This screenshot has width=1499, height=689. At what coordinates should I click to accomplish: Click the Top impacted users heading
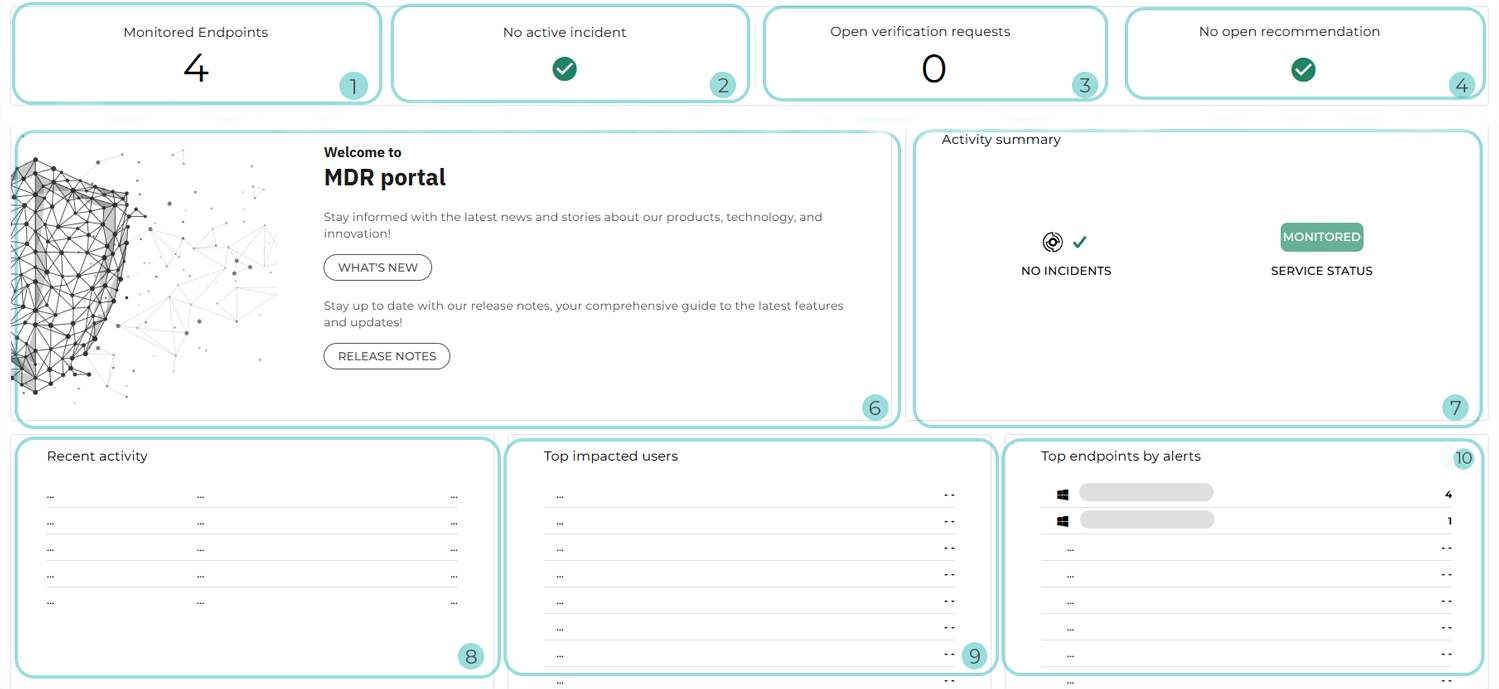pos(610,456)
